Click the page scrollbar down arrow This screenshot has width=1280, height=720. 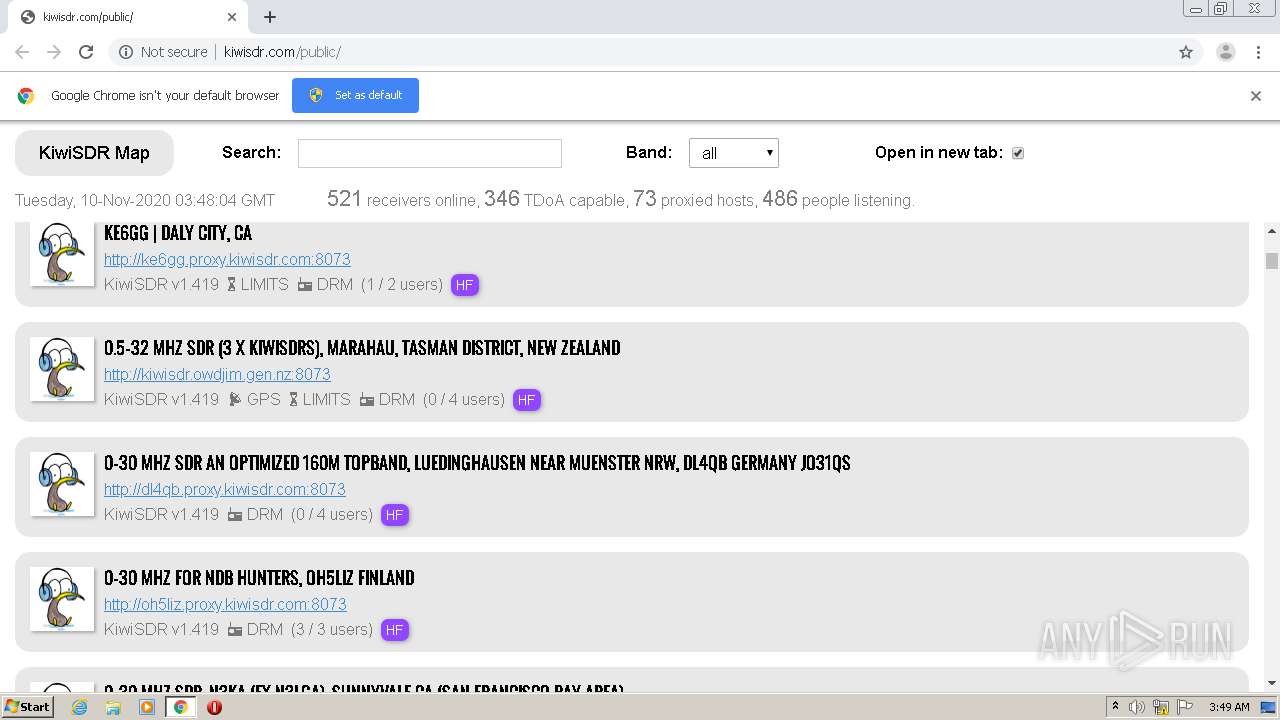coord(1272,682)
